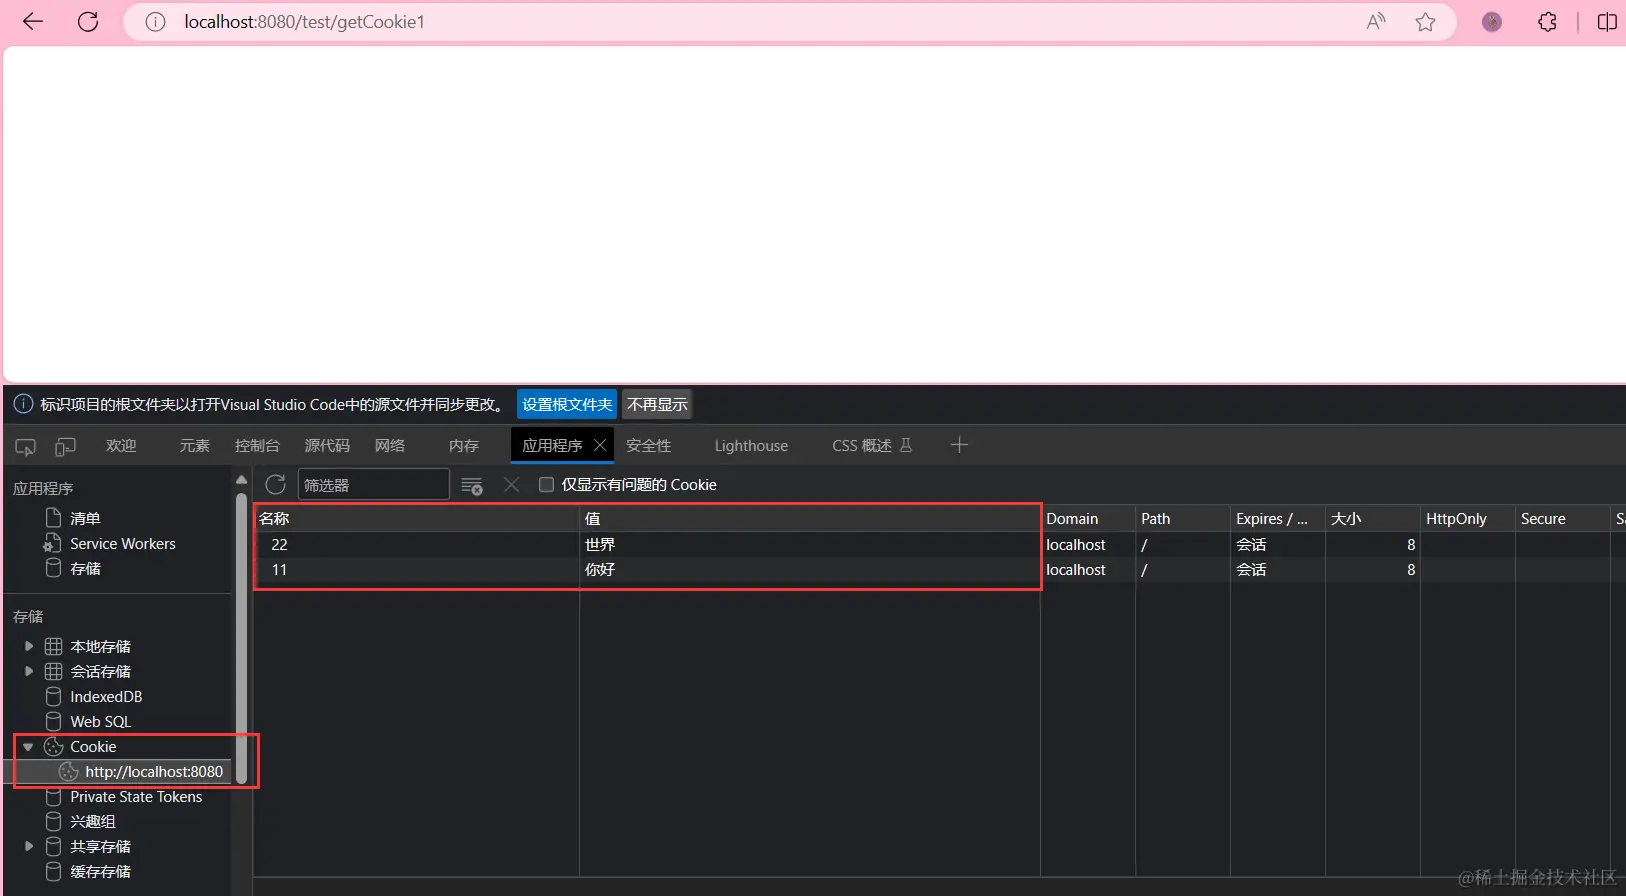Open the 内存 tab
The image size is (1626, 896).
coord(464,446)
